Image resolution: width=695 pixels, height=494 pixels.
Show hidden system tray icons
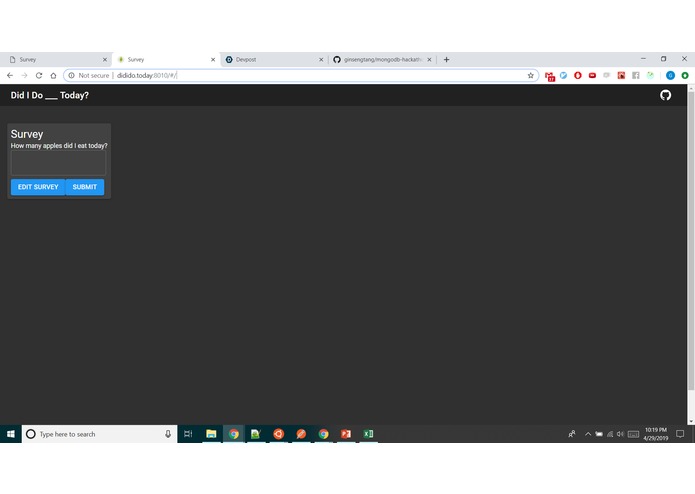[588, 434]
